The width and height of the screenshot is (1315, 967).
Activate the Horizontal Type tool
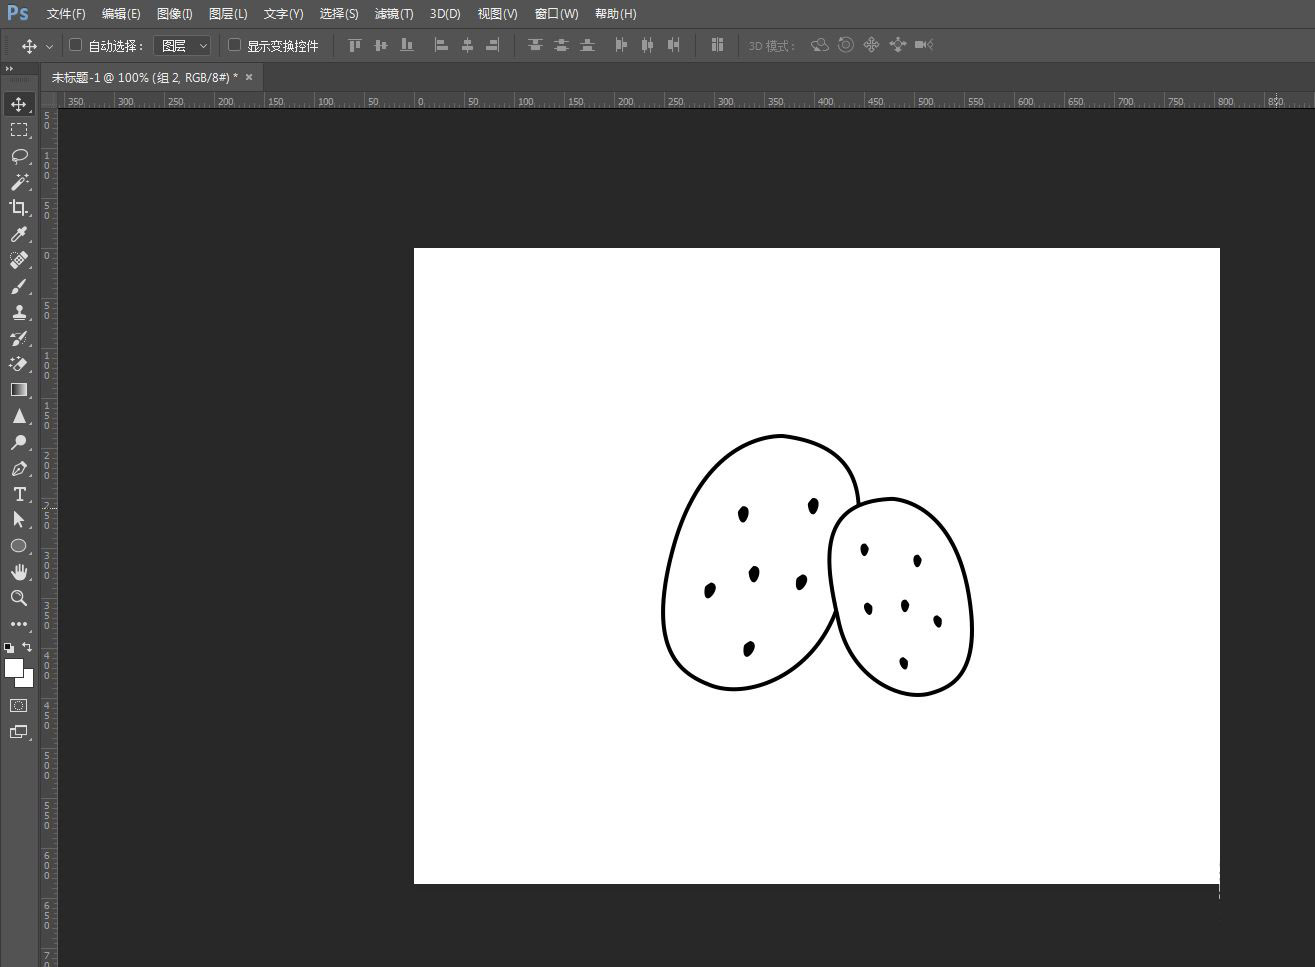18,494
